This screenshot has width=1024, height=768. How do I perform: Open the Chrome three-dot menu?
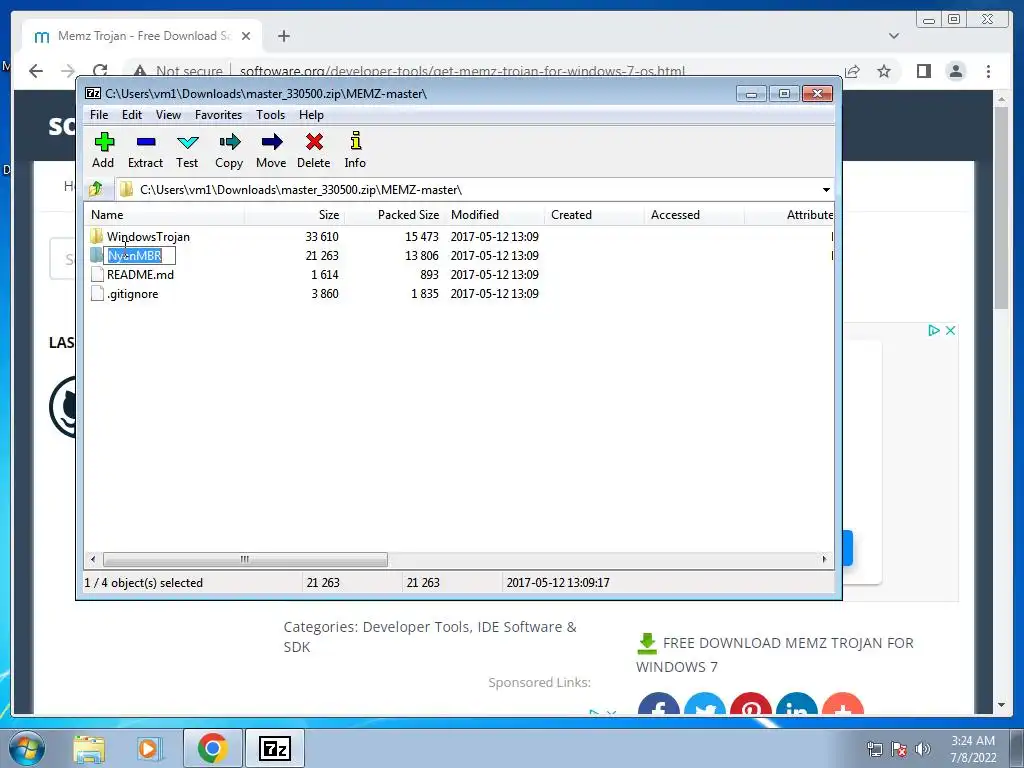click(x=988, y=71)
